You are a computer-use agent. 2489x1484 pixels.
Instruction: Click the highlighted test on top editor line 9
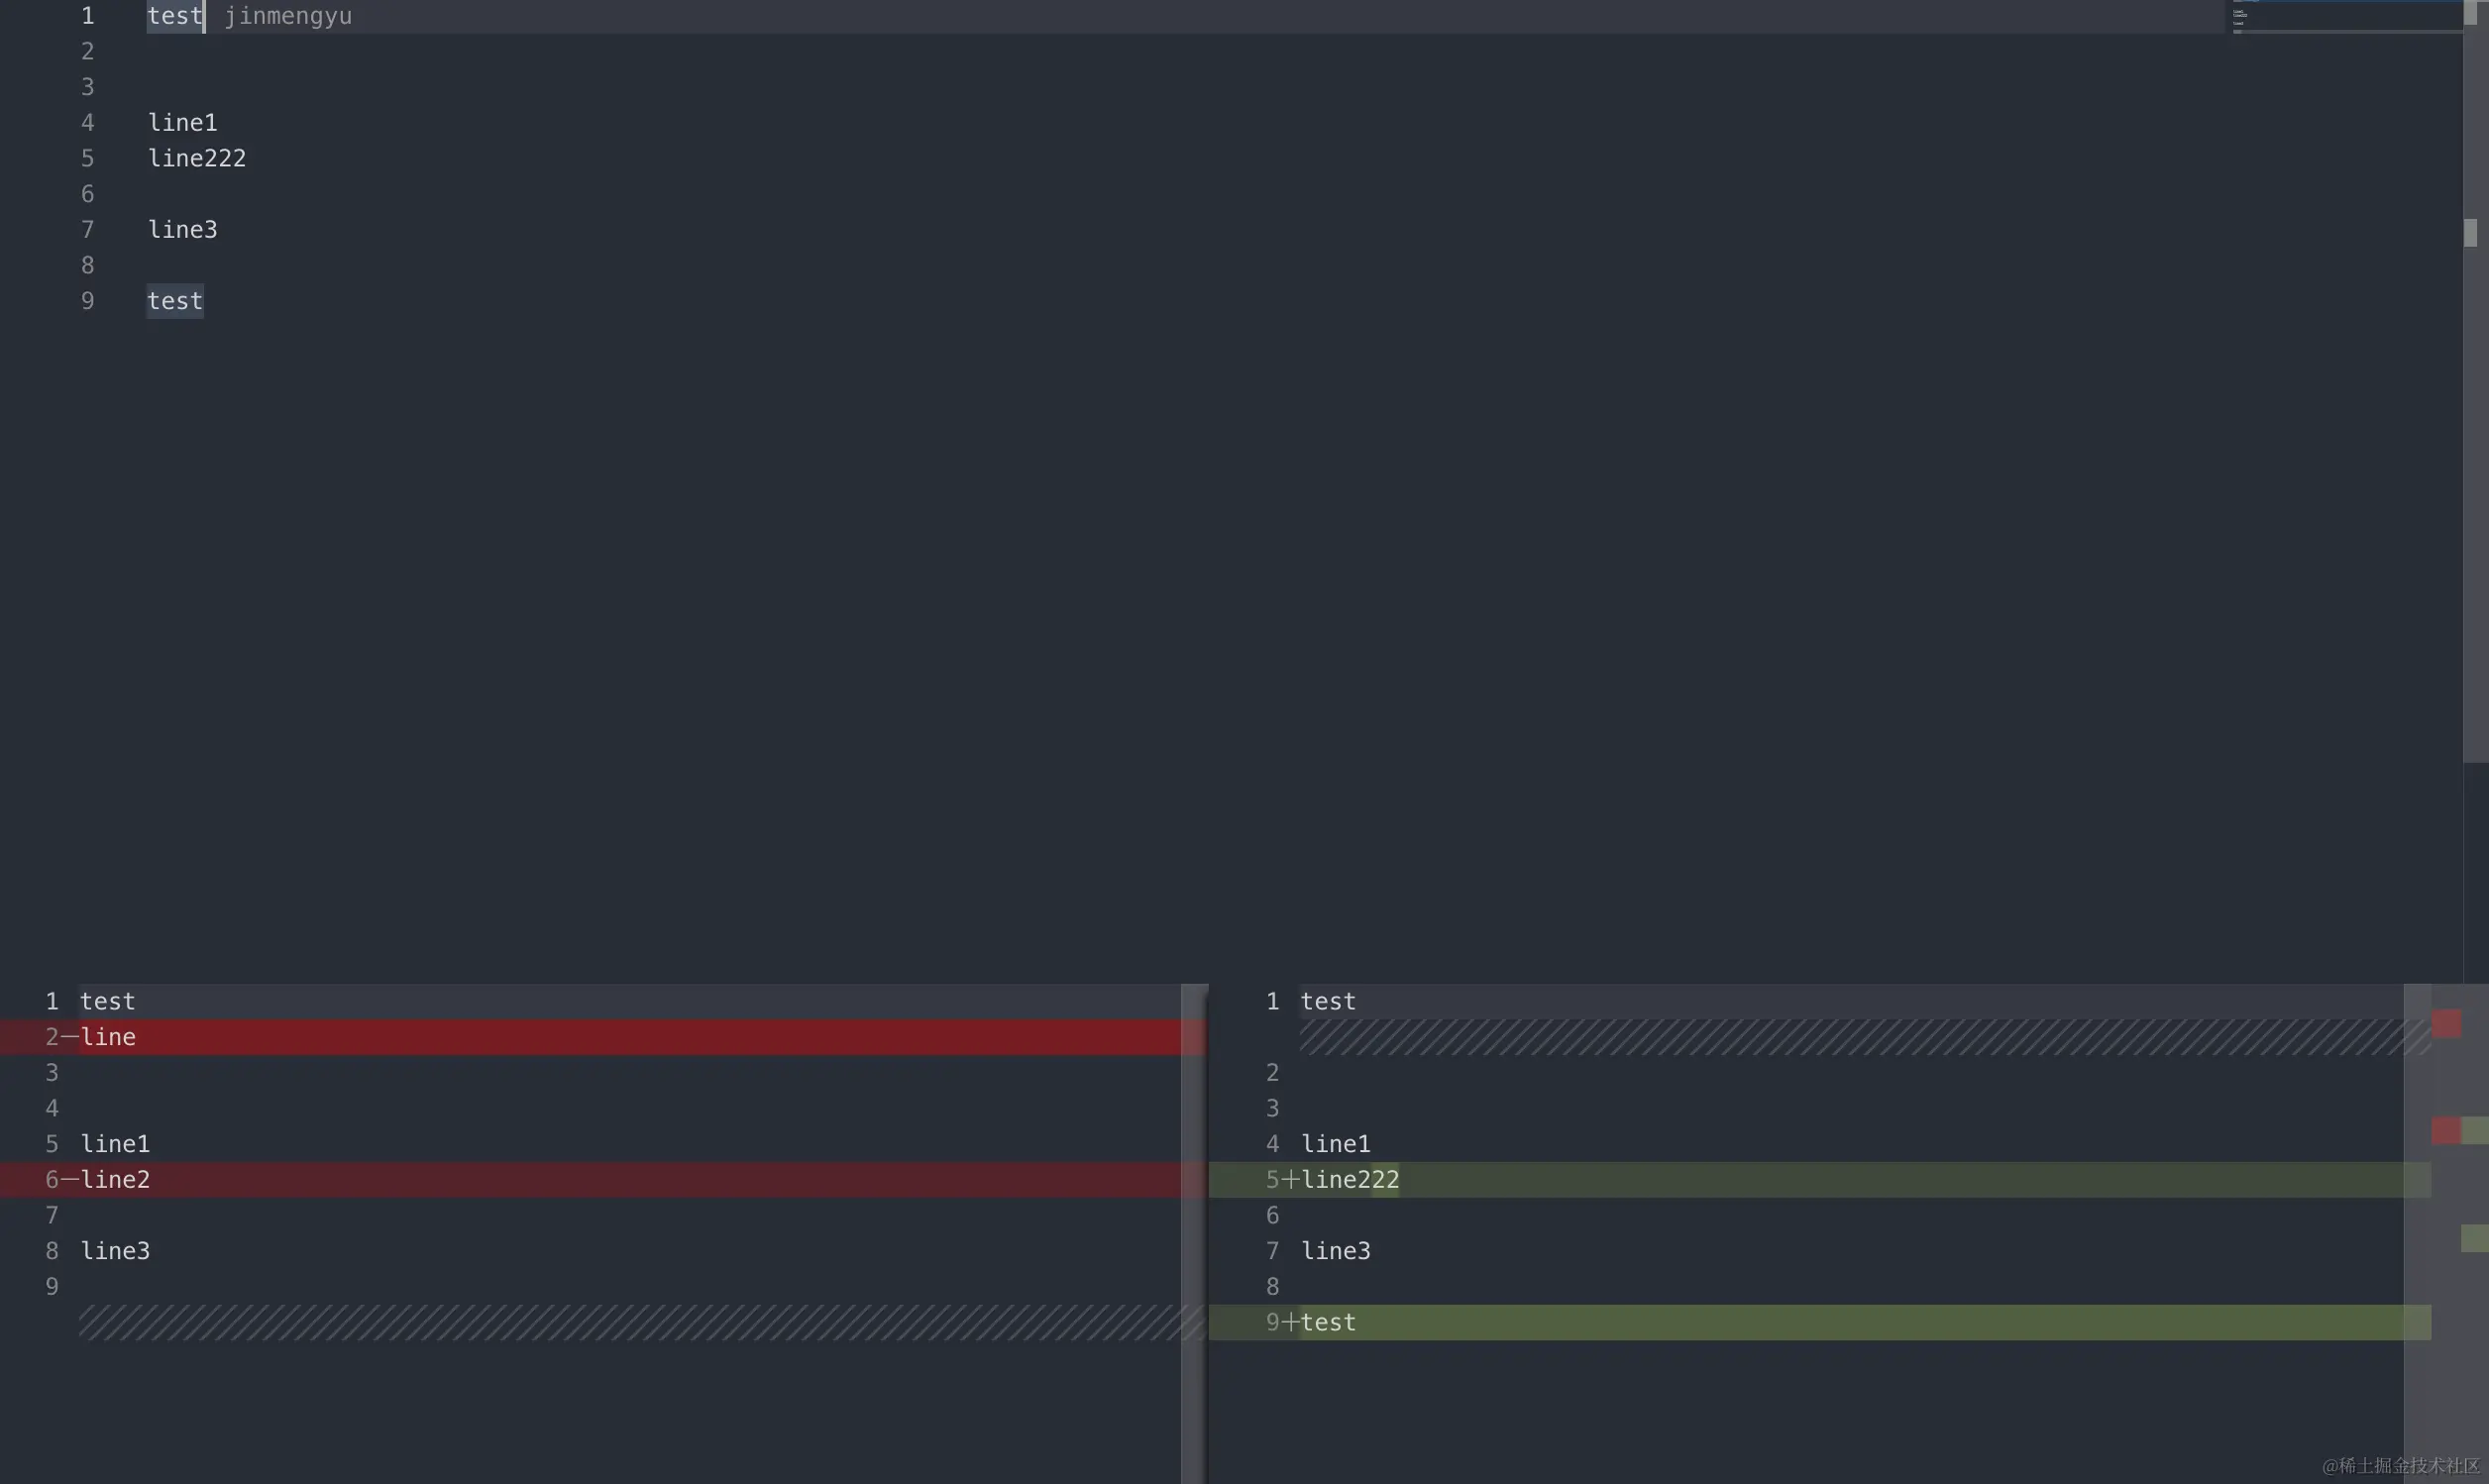[x=175, y=301]
